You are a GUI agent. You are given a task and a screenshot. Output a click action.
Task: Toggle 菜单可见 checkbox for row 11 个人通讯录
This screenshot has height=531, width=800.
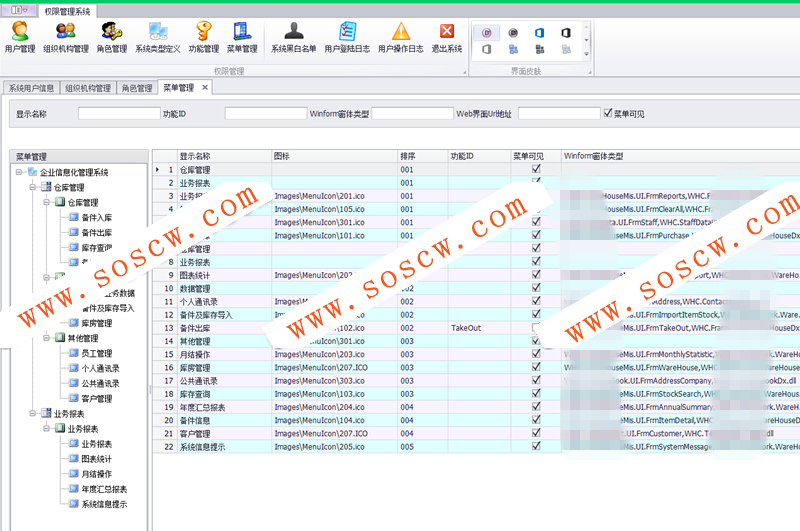point(536,301)
